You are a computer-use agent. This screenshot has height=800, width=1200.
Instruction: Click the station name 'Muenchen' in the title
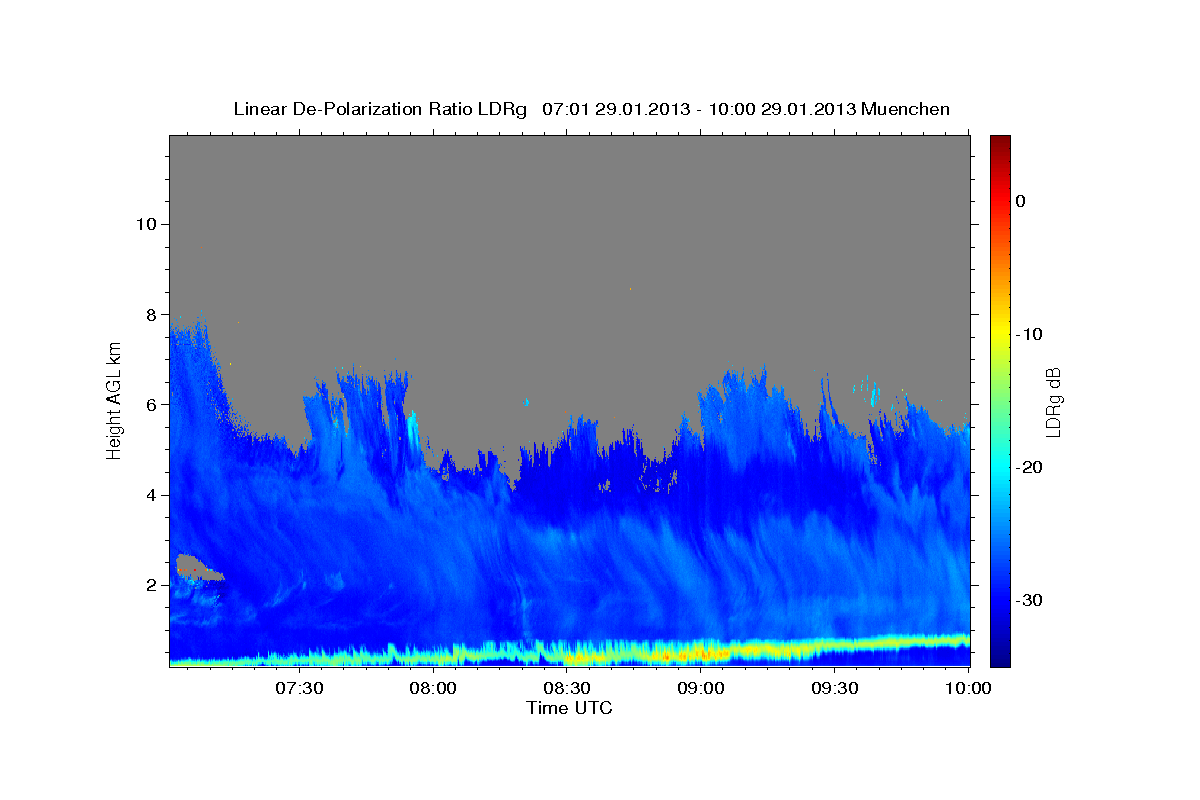pyautogui.click(x=907, y=109)
